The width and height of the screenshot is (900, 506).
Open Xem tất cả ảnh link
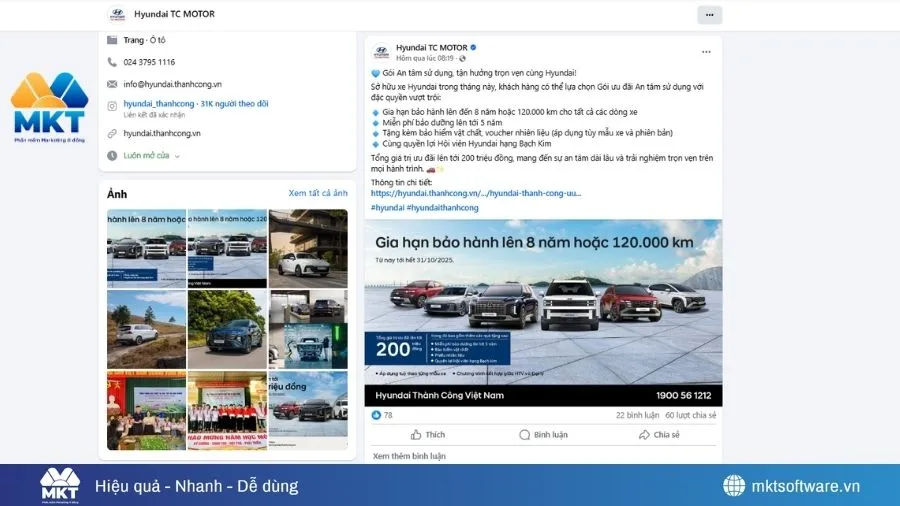[x=318, y=193]
